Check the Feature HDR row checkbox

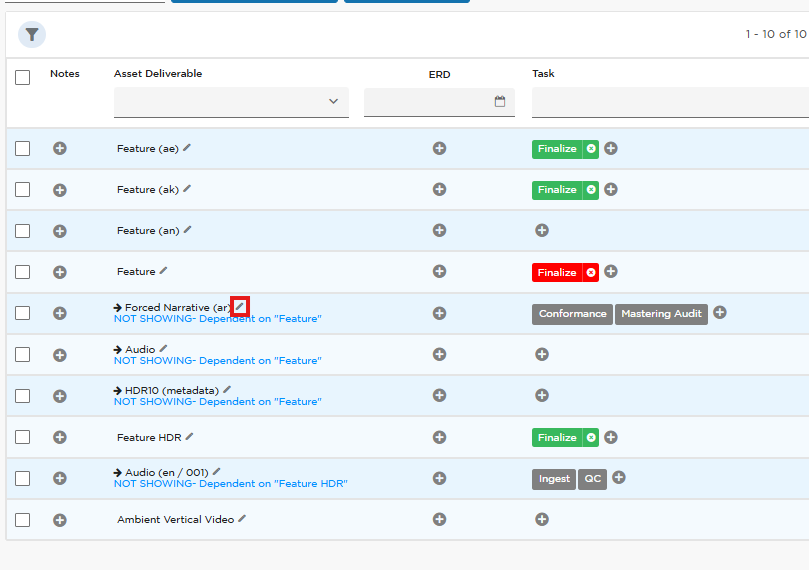click(x=22, y=437)
